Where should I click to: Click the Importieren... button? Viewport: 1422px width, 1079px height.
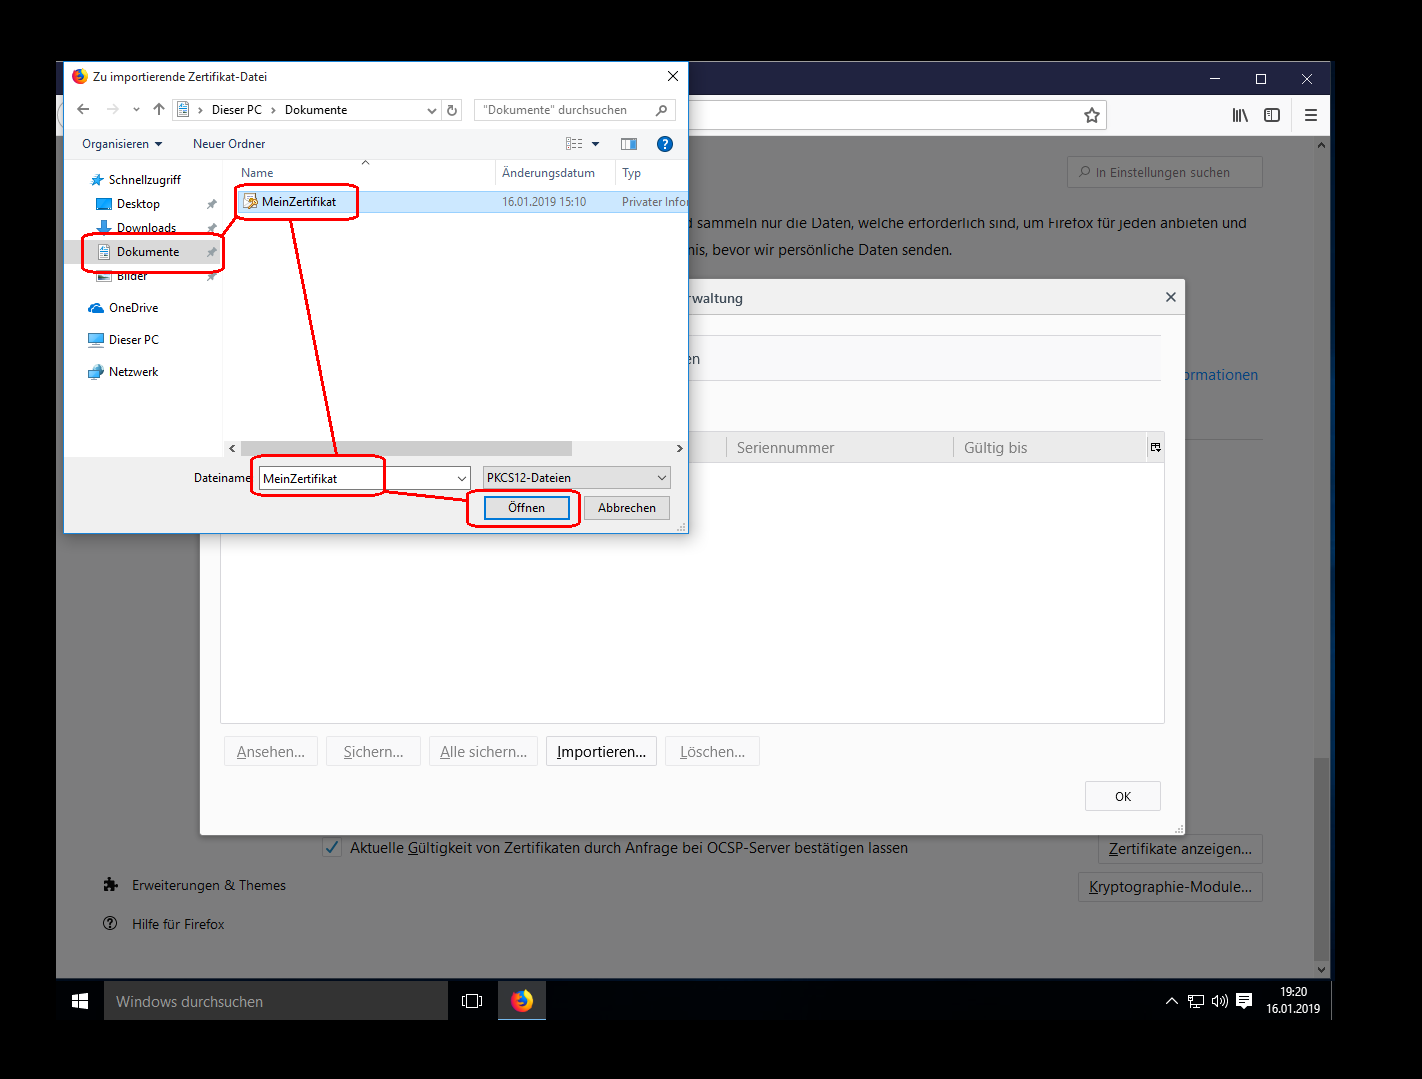pos(601,752)
